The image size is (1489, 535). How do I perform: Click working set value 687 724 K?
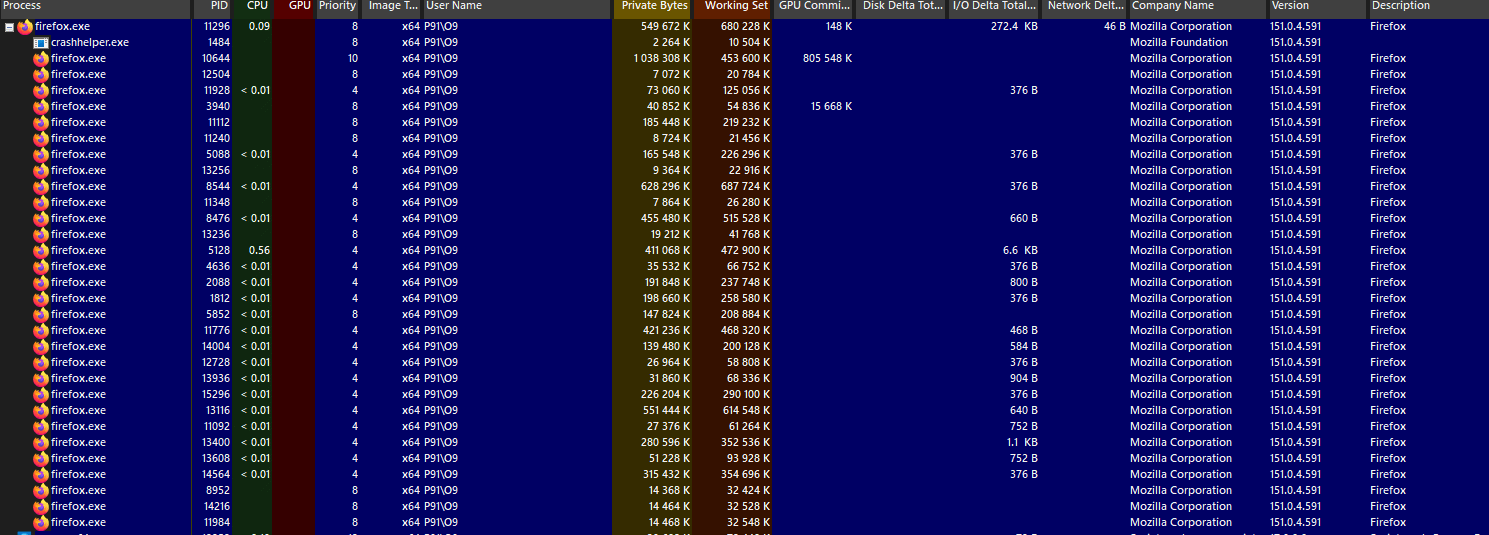pos(744,187)
